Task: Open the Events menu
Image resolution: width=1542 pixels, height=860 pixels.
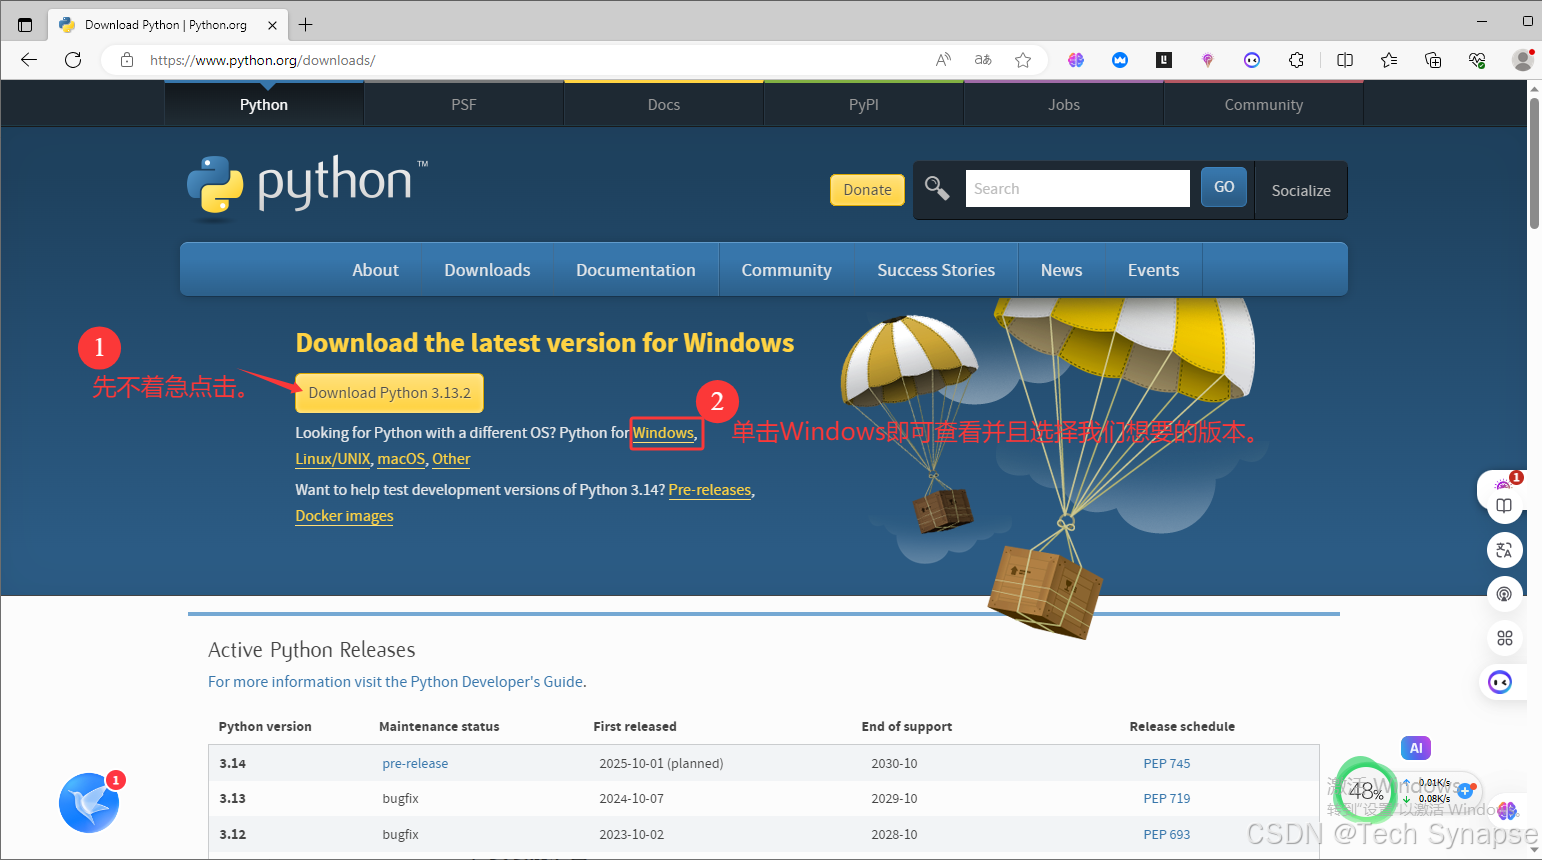Action: click(x=1153, y=270)
